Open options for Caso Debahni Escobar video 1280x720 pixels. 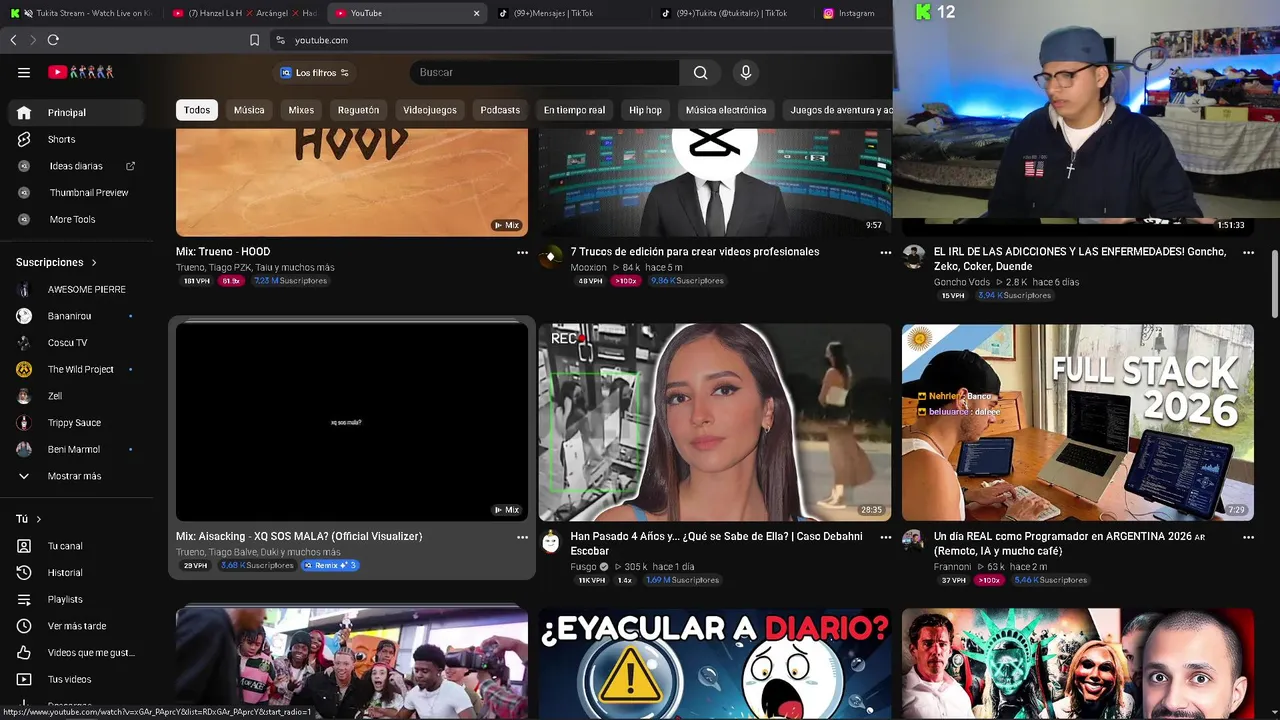coord(885,537)
